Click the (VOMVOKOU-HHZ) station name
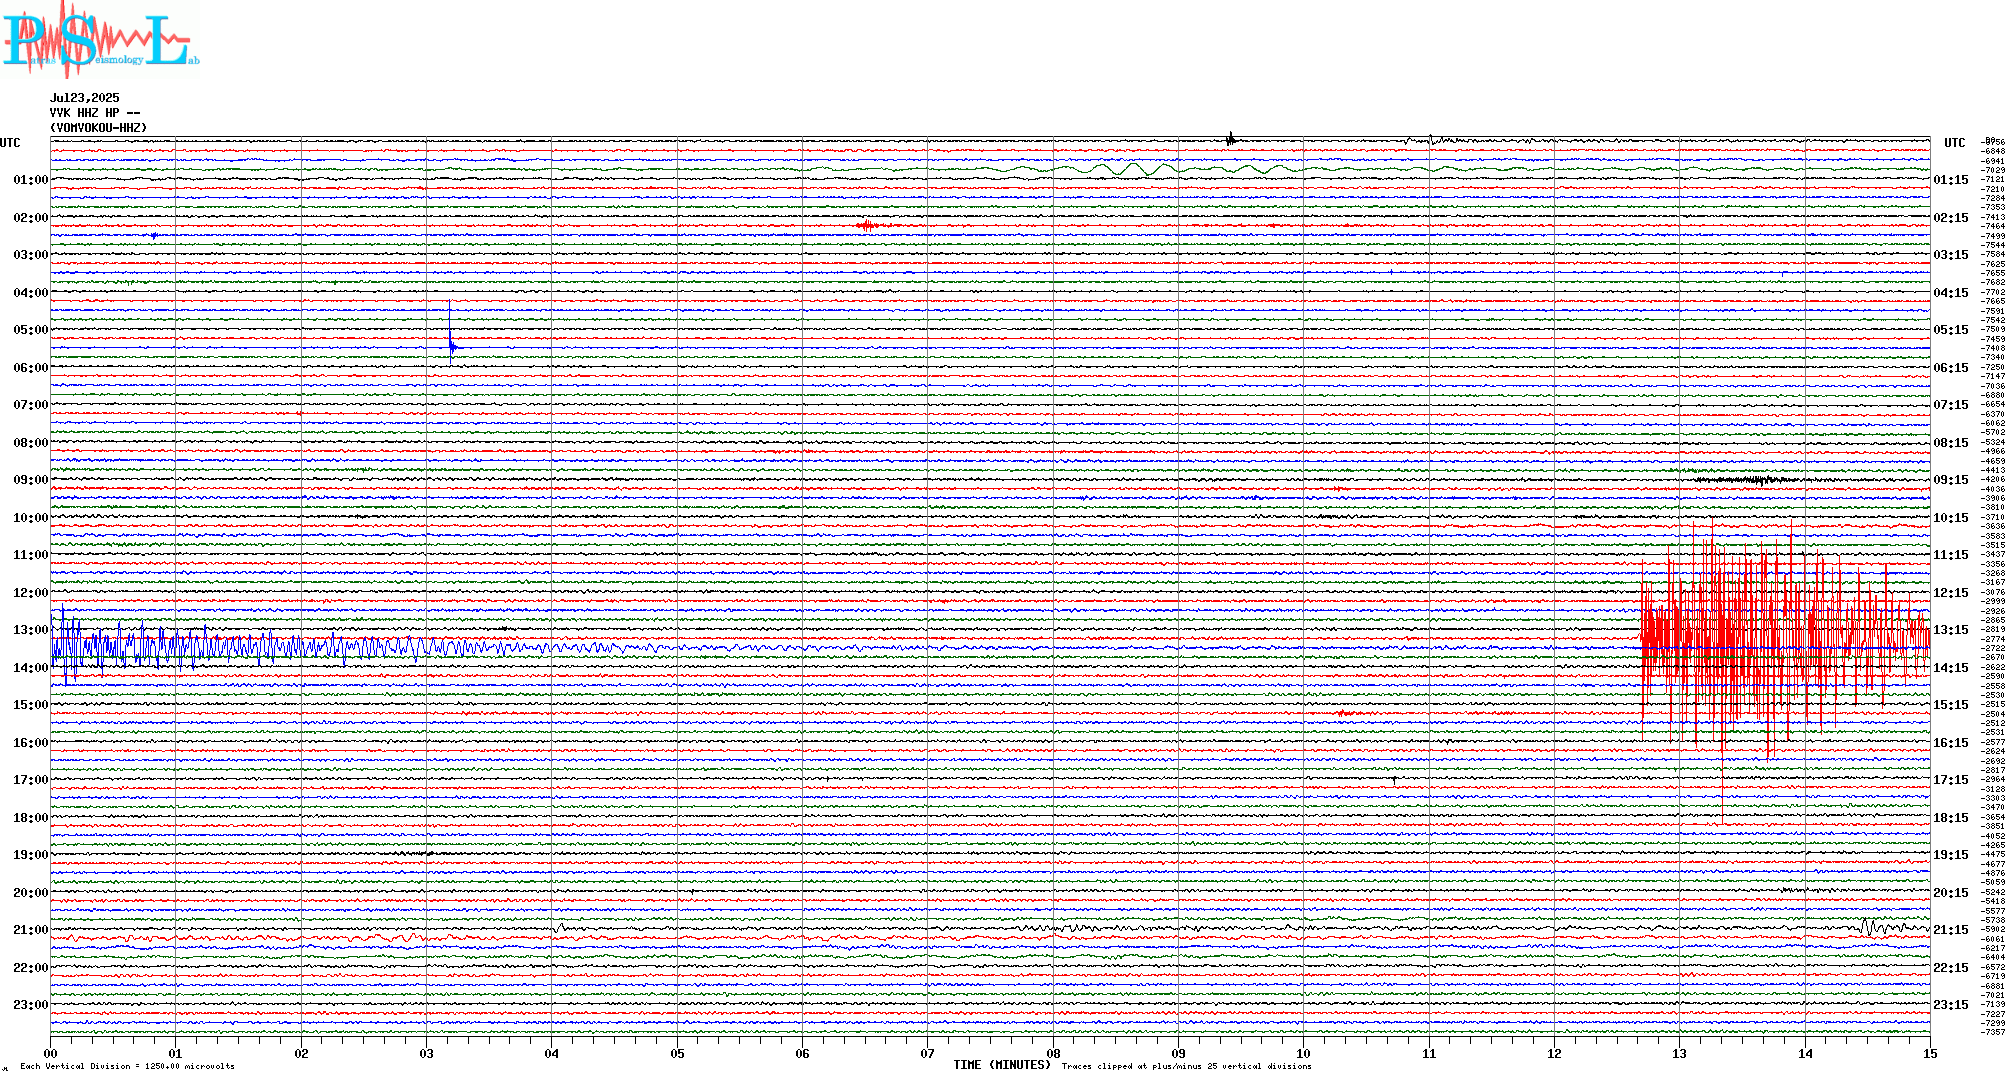 click(98, 128)
